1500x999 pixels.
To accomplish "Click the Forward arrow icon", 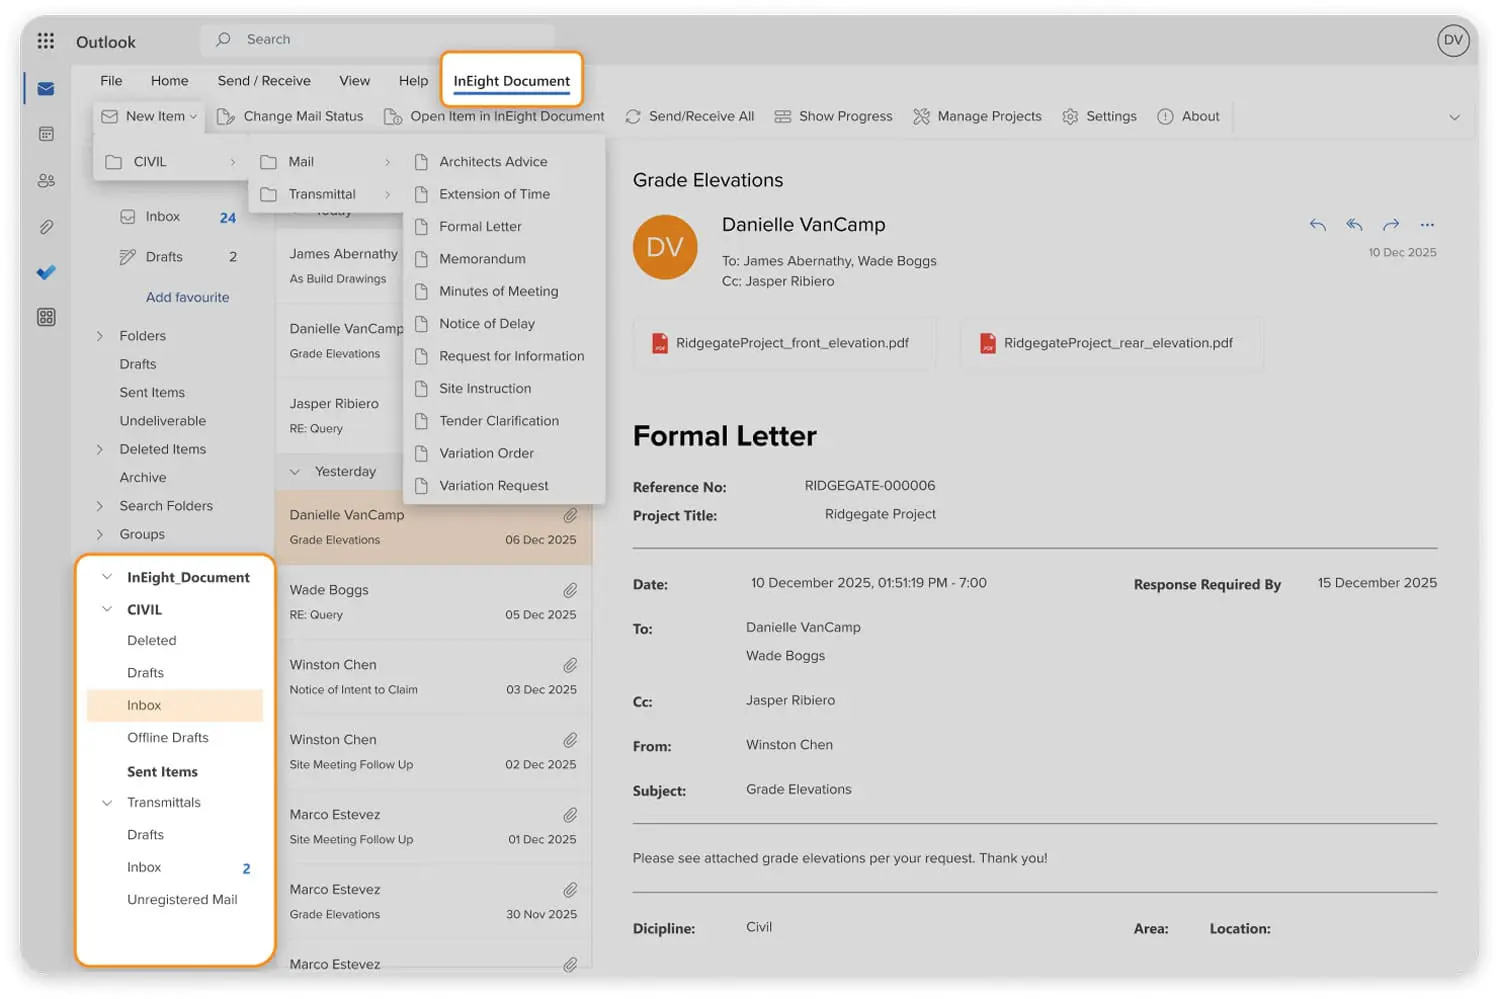I will (x=1391, y=225).
